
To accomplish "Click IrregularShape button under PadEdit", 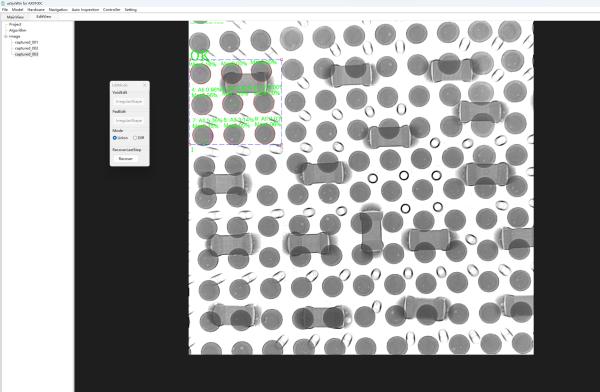I will (129, 121).
